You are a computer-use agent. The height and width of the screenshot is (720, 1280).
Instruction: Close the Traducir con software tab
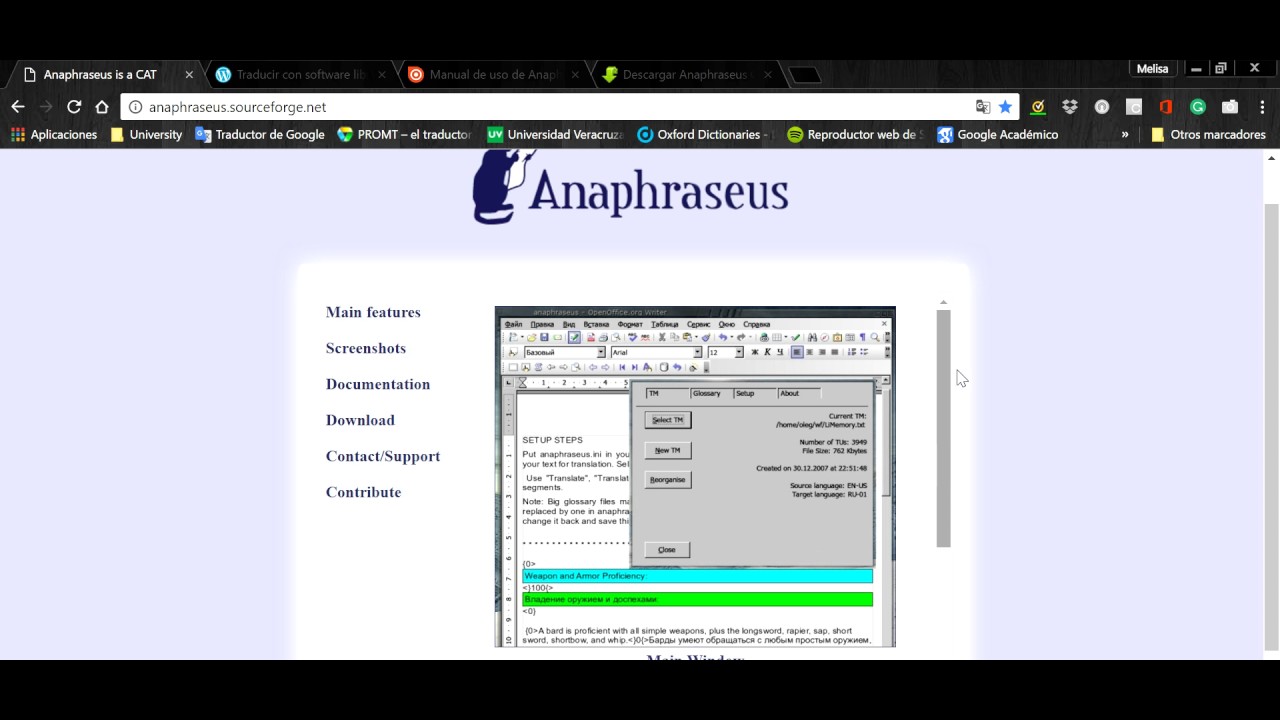tap(381, 75)
